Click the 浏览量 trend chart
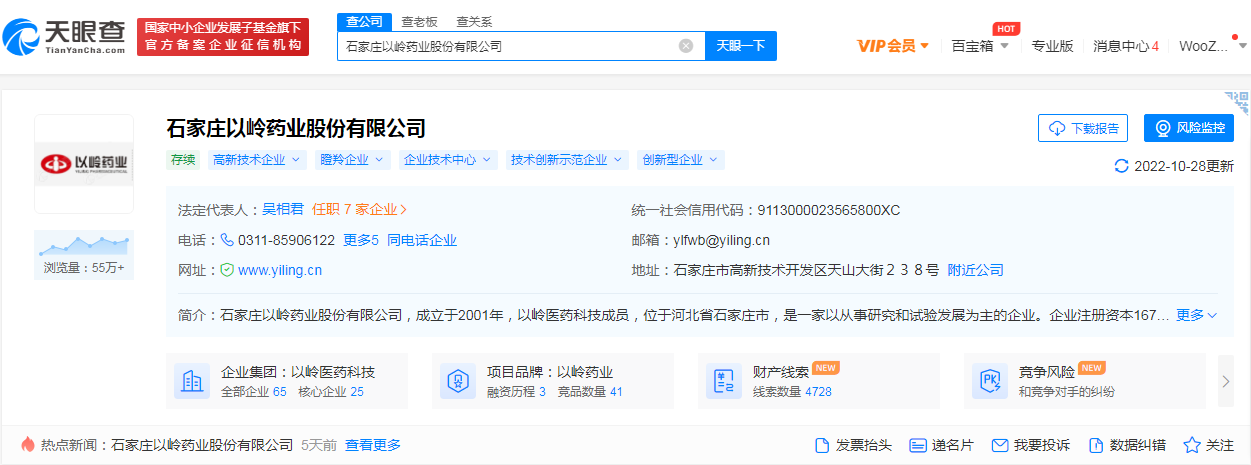The image size is (1251, 465). pos(84,244)
